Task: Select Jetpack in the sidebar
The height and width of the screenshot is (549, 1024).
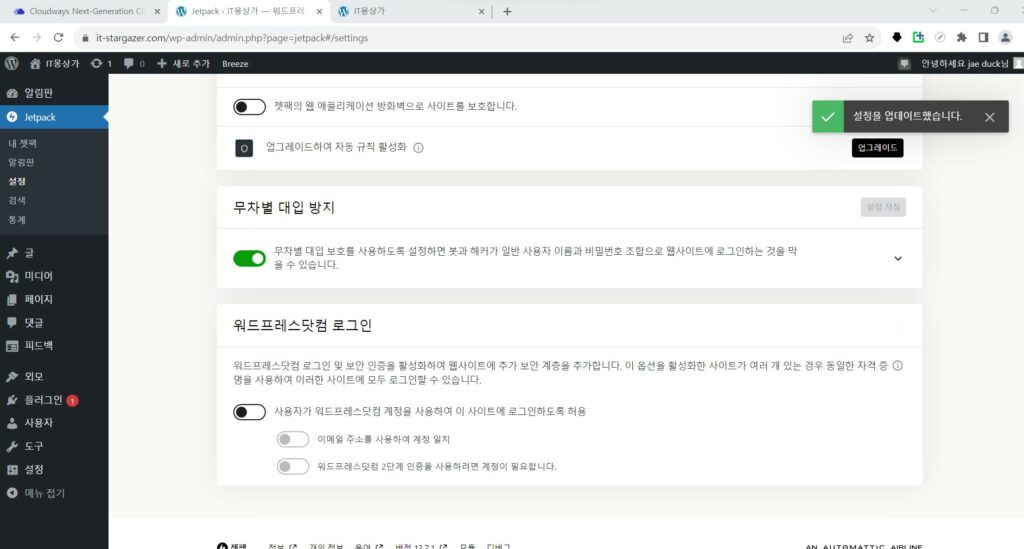Action: tap(54, 117)
